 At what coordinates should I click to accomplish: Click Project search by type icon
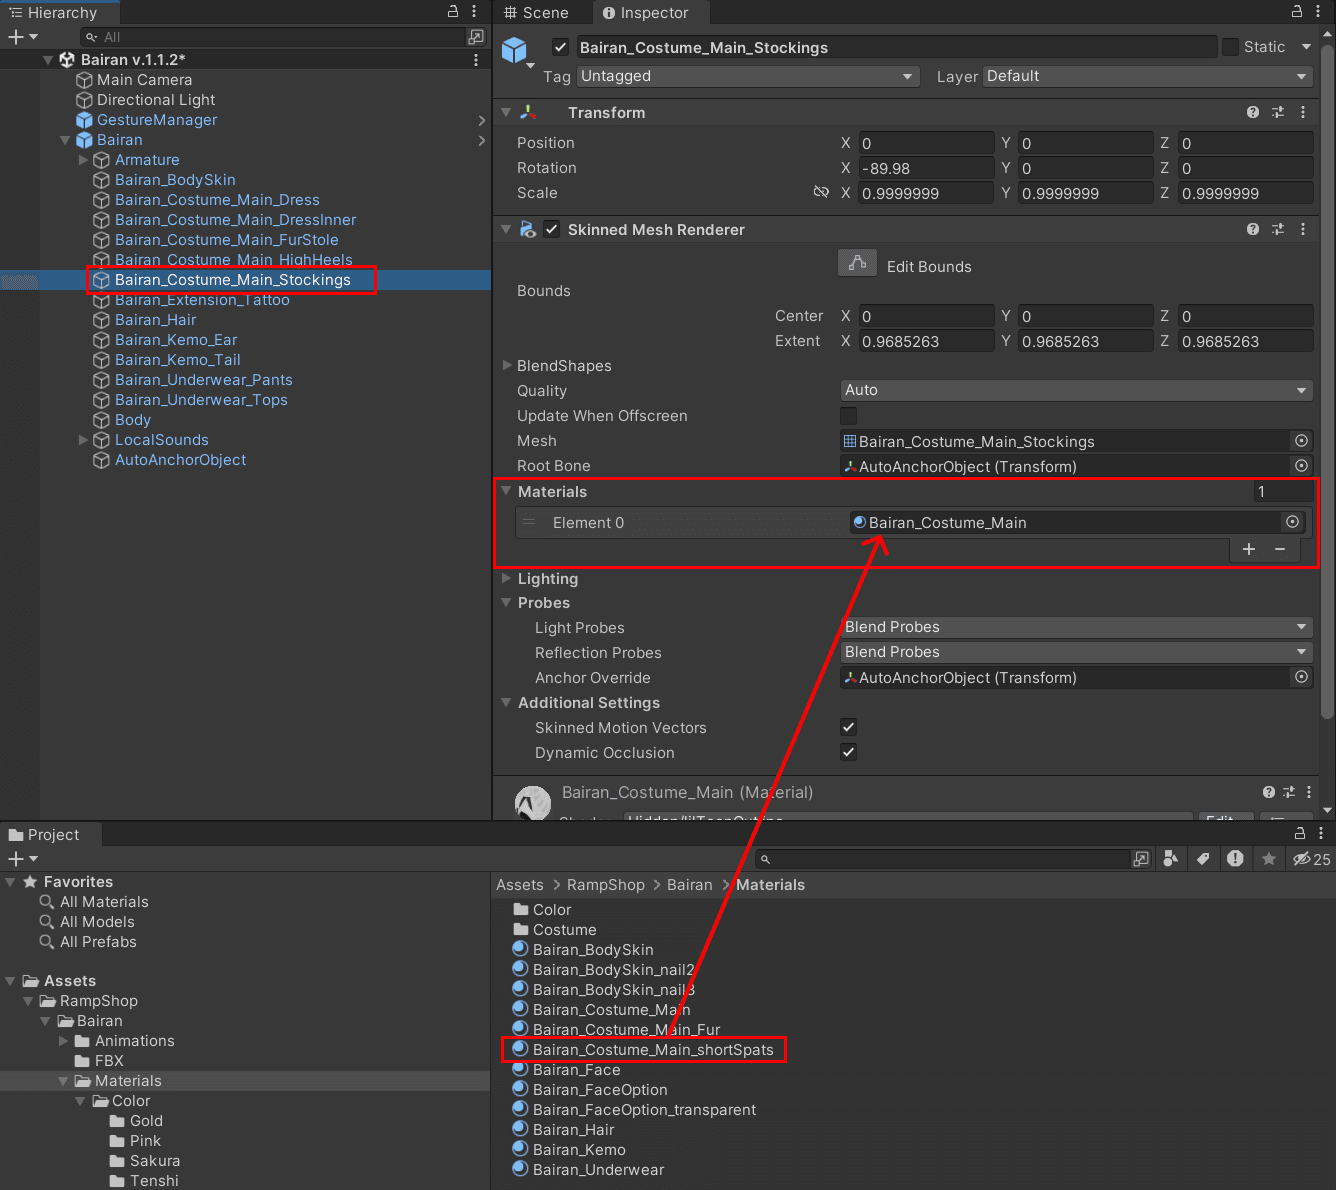1170,859
